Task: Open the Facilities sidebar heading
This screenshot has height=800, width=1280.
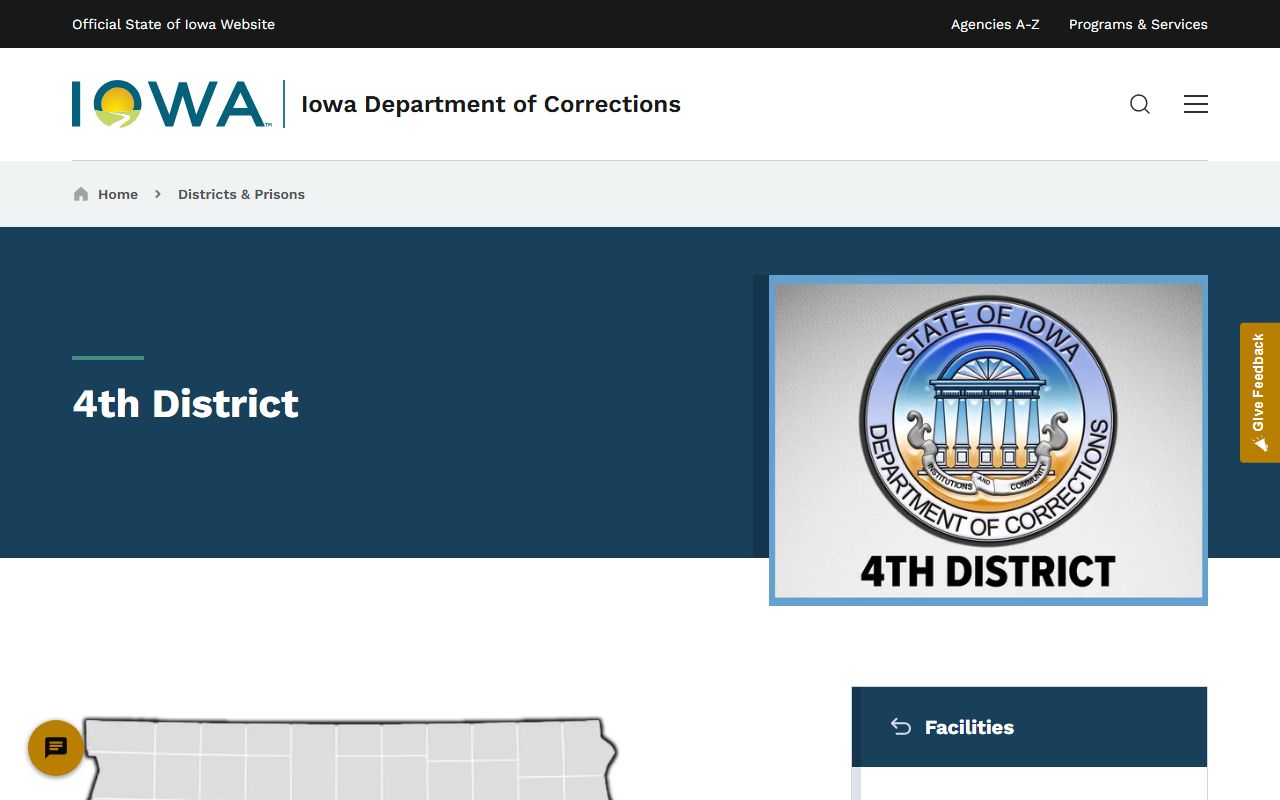Action: pyautogui.click(x=969, y=727)
